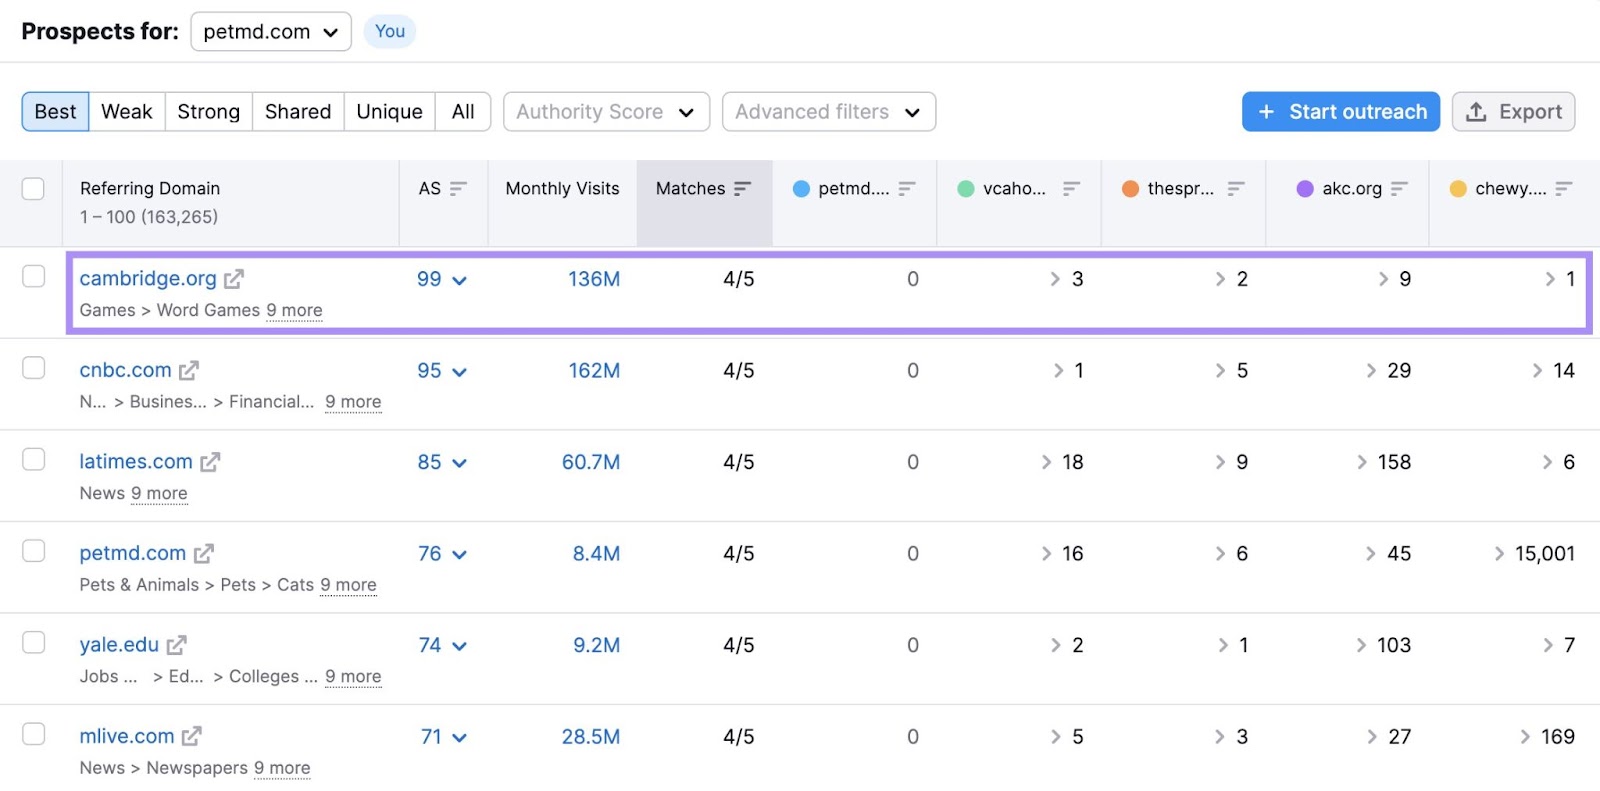Click the Start outreach button
This screenshot has height=791, width=1600.
pyautogui.click(x=1340, y=112)
